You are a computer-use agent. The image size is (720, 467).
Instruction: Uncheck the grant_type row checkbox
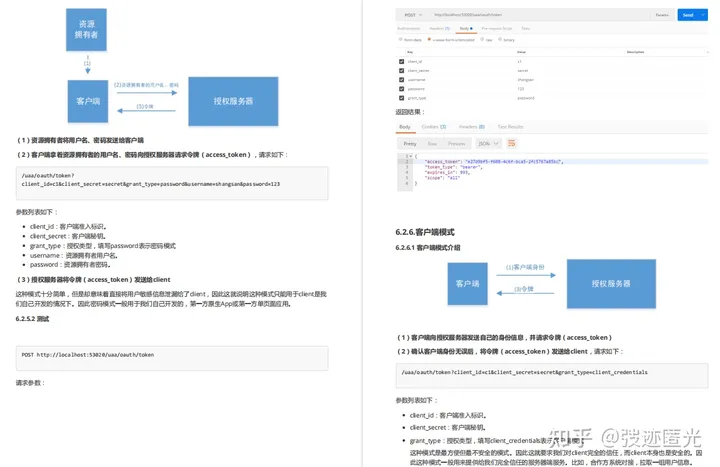(401, 98)
